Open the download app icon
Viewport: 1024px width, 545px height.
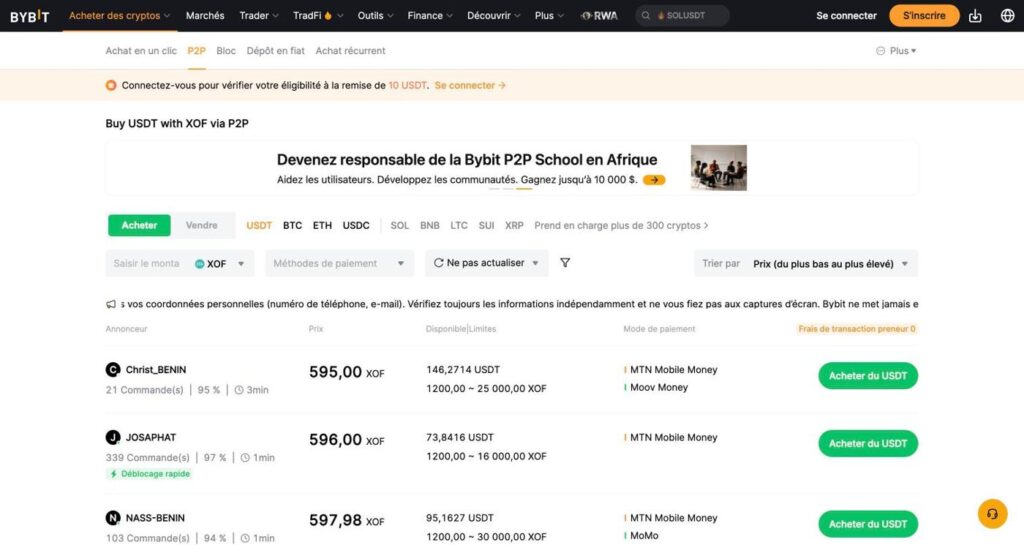click(x=974, y=16)
